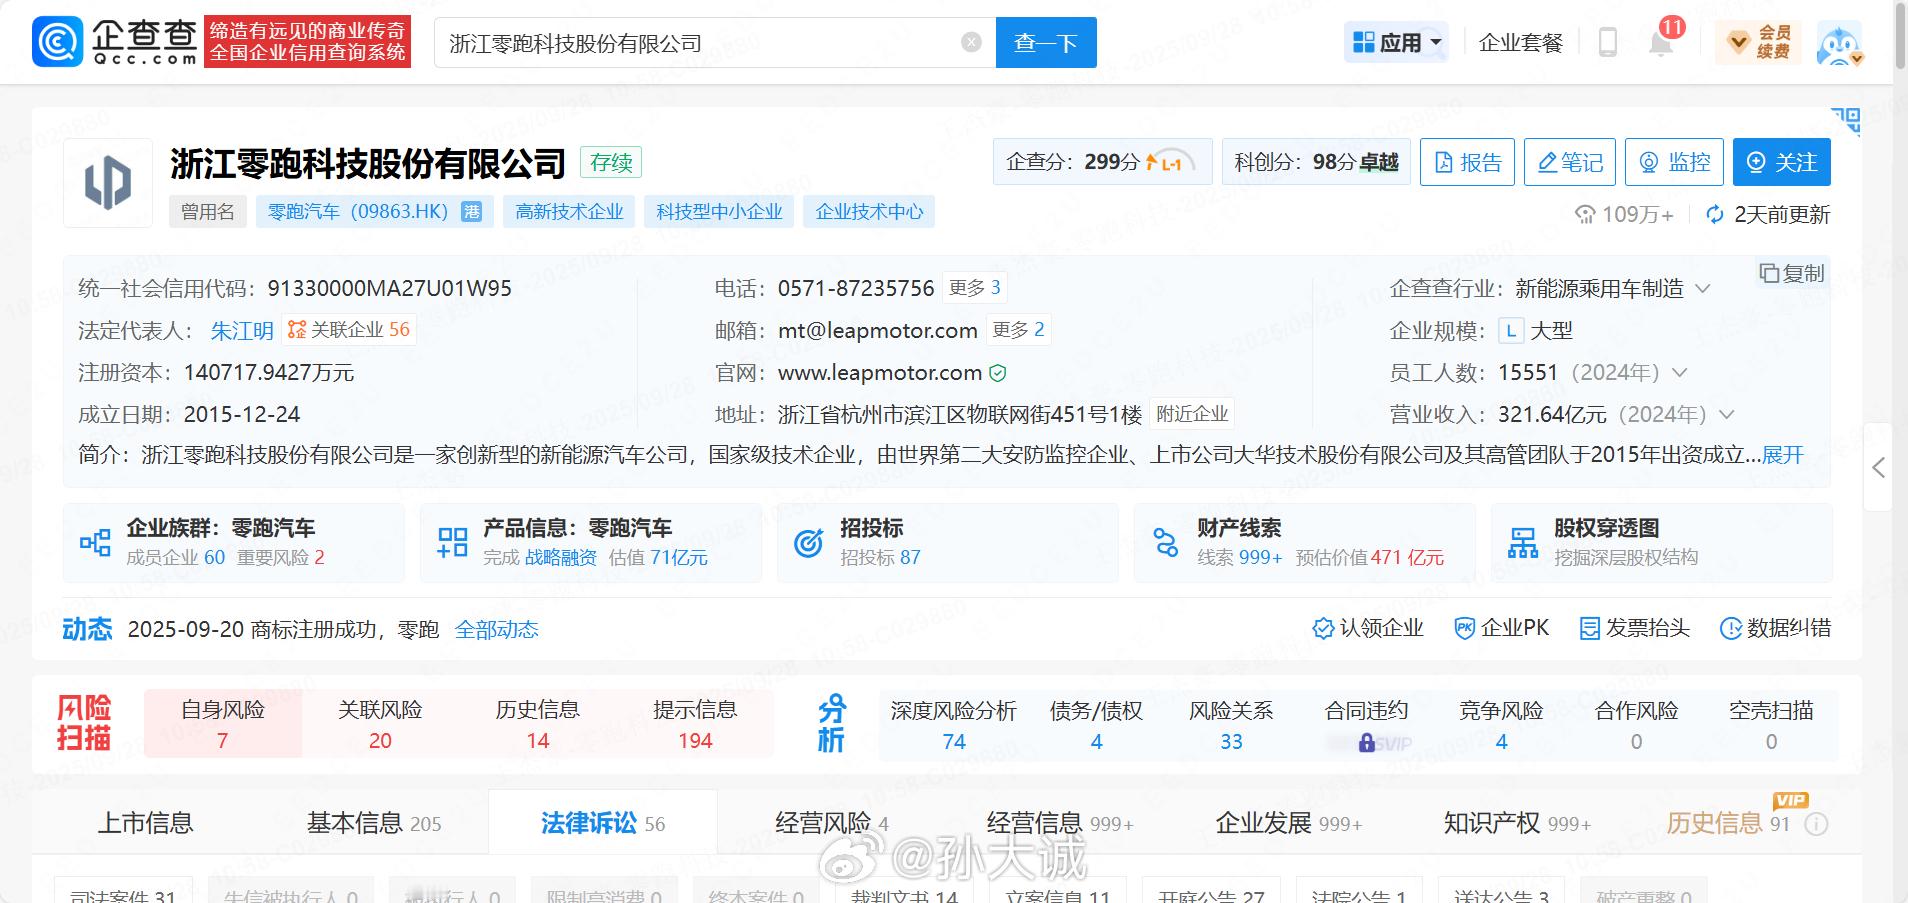
Task: Expand the company intro with 展开
Action: [1783, 456]
